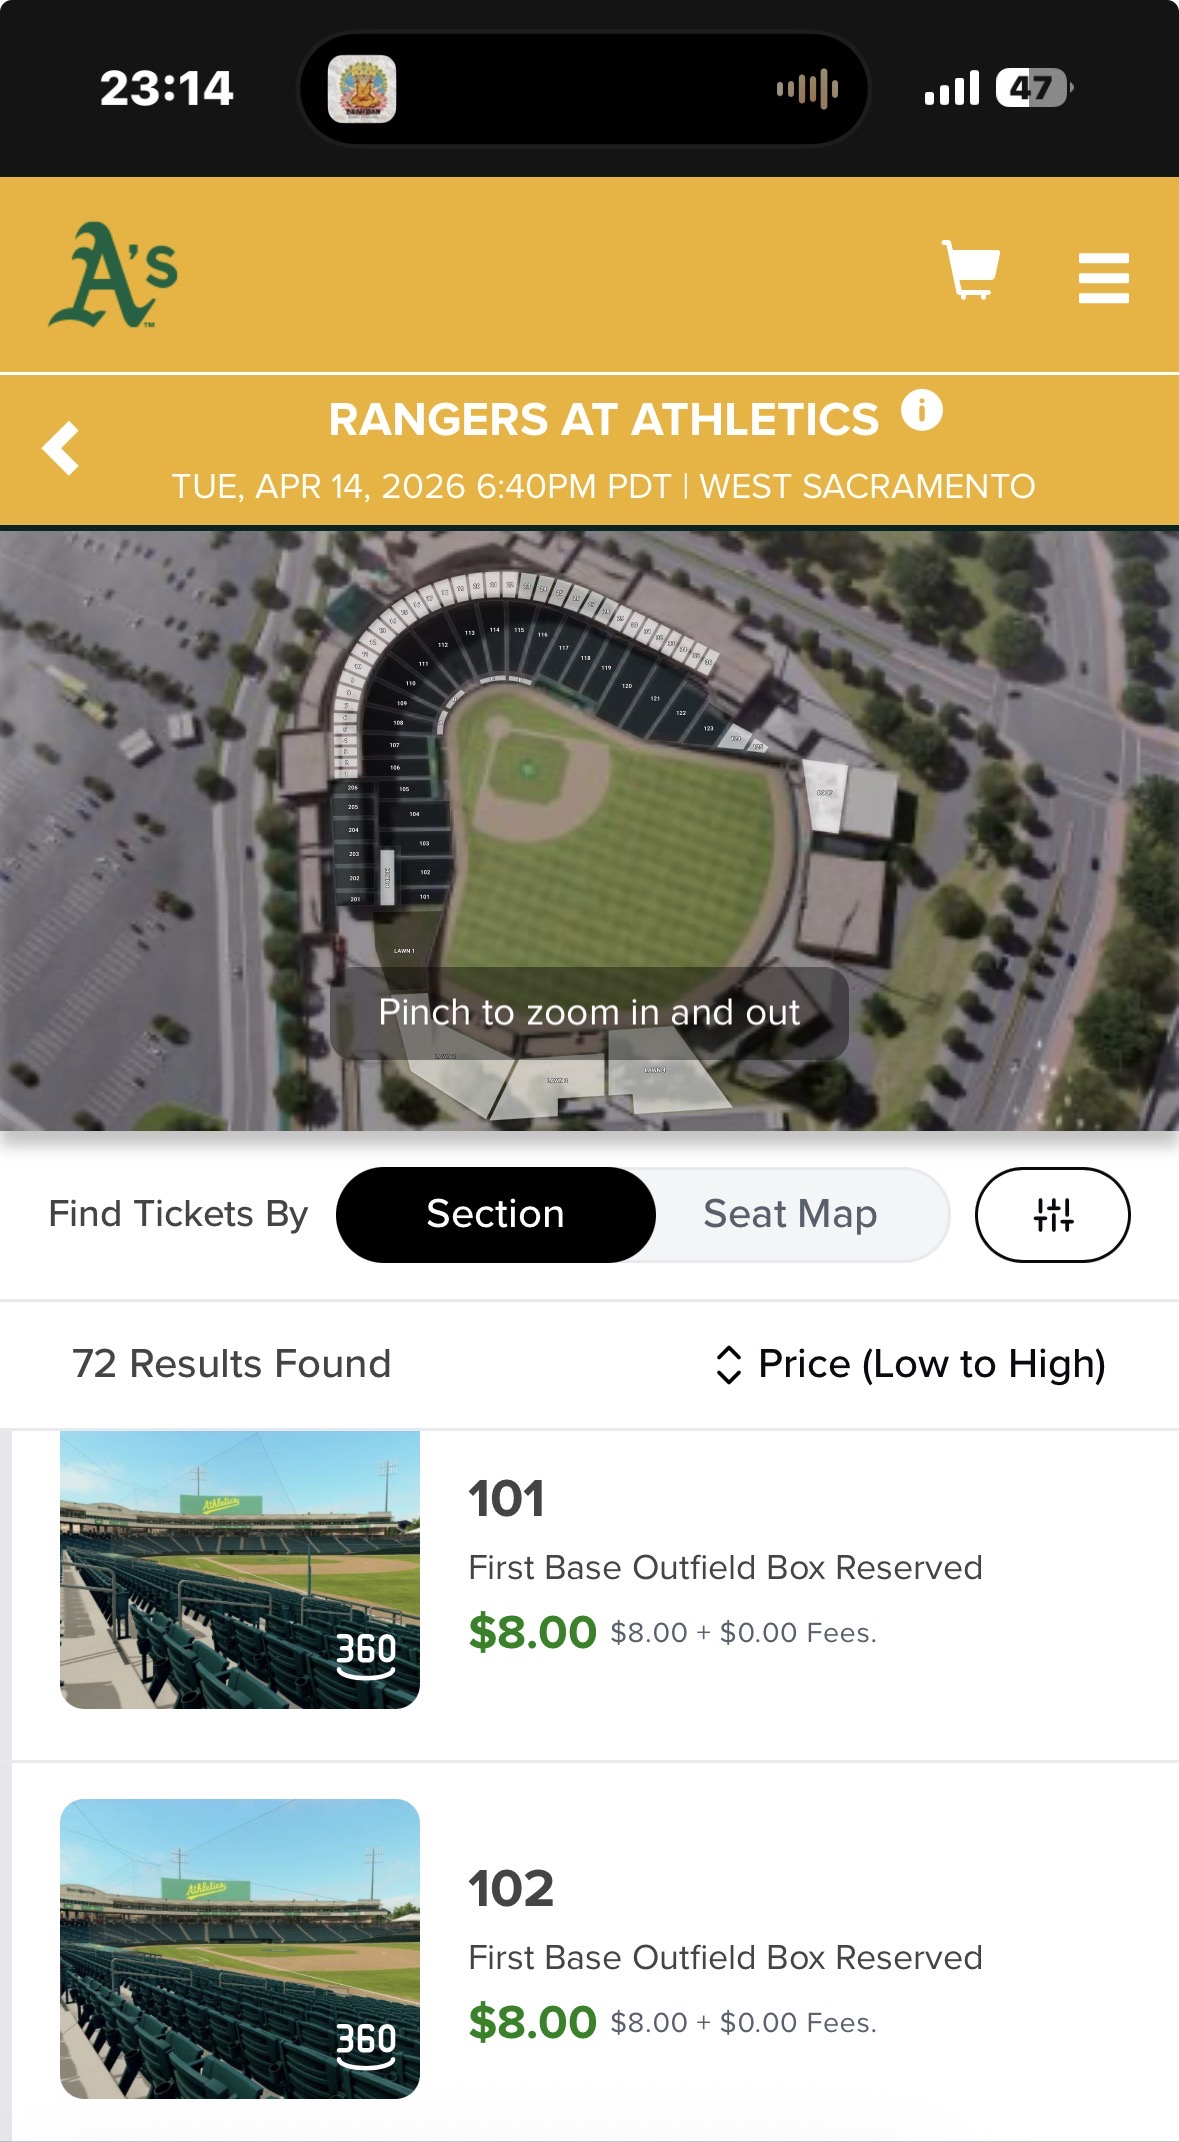Open the 360 view icon for section 101
This screenshot has width=1179, height=2142.
tap(366, 1654)
